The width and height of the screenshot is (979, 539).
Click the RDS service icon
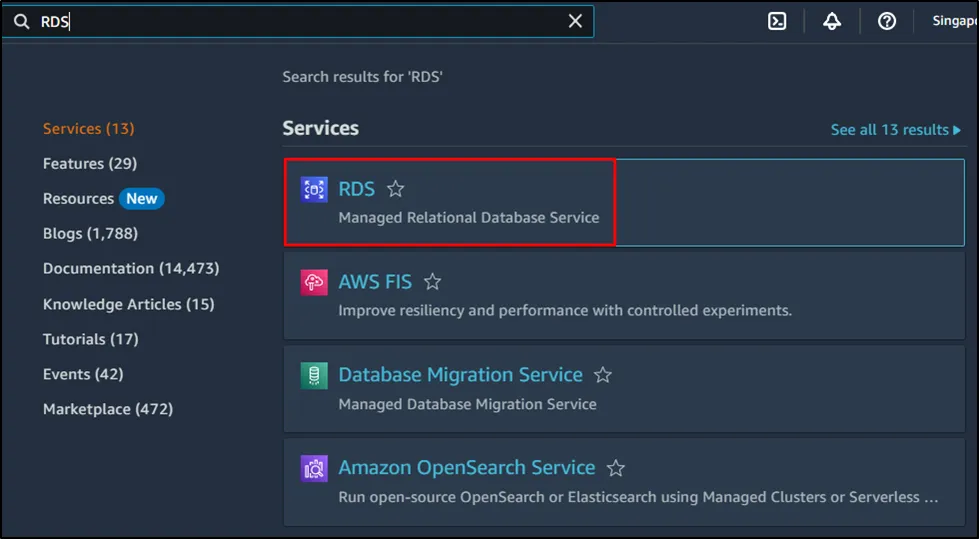314,189
